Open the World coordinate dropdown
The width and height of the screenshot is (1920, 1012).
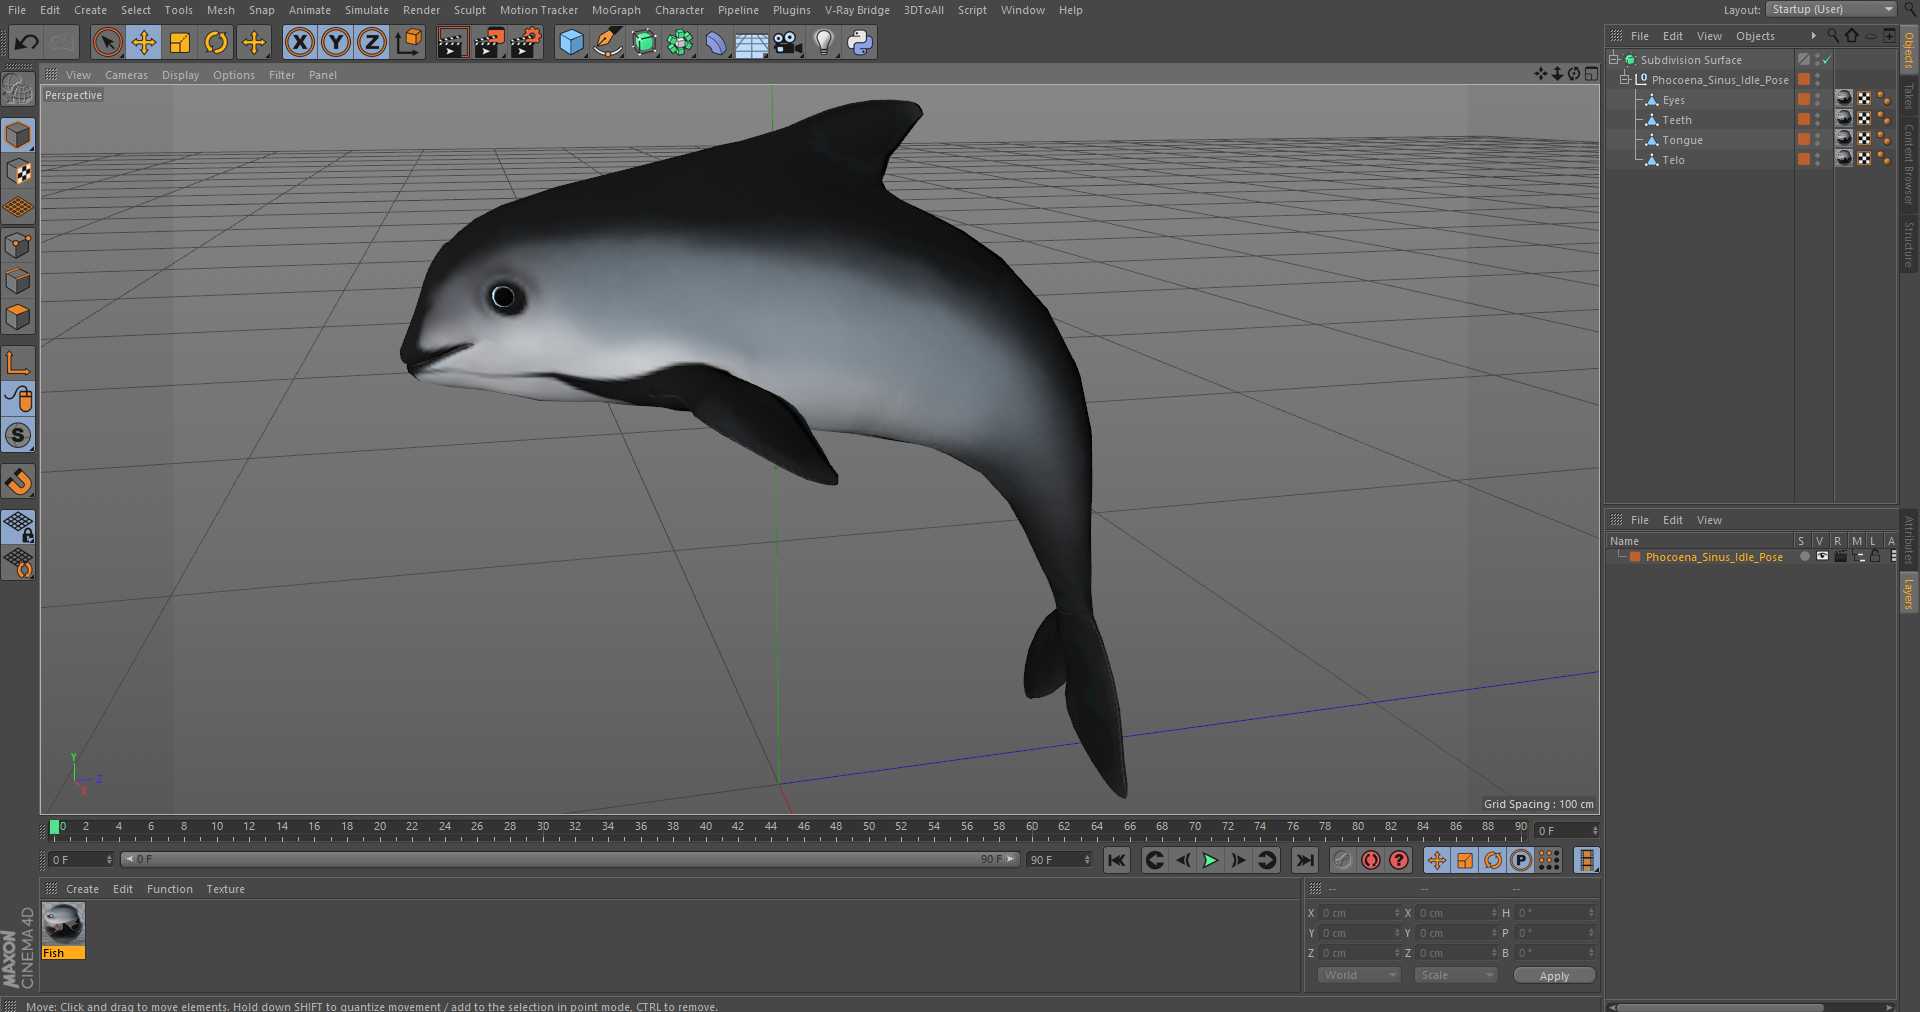[x=1358, y=975]
